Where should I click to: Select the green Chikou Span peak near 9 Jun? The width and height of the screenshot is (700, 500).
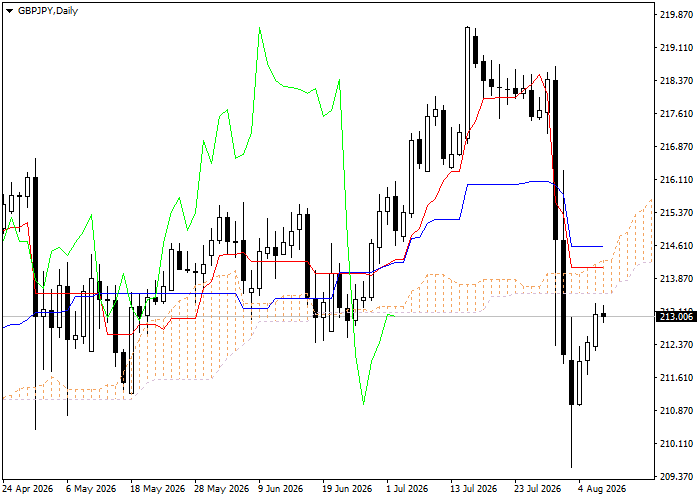(x=260, y=29)
